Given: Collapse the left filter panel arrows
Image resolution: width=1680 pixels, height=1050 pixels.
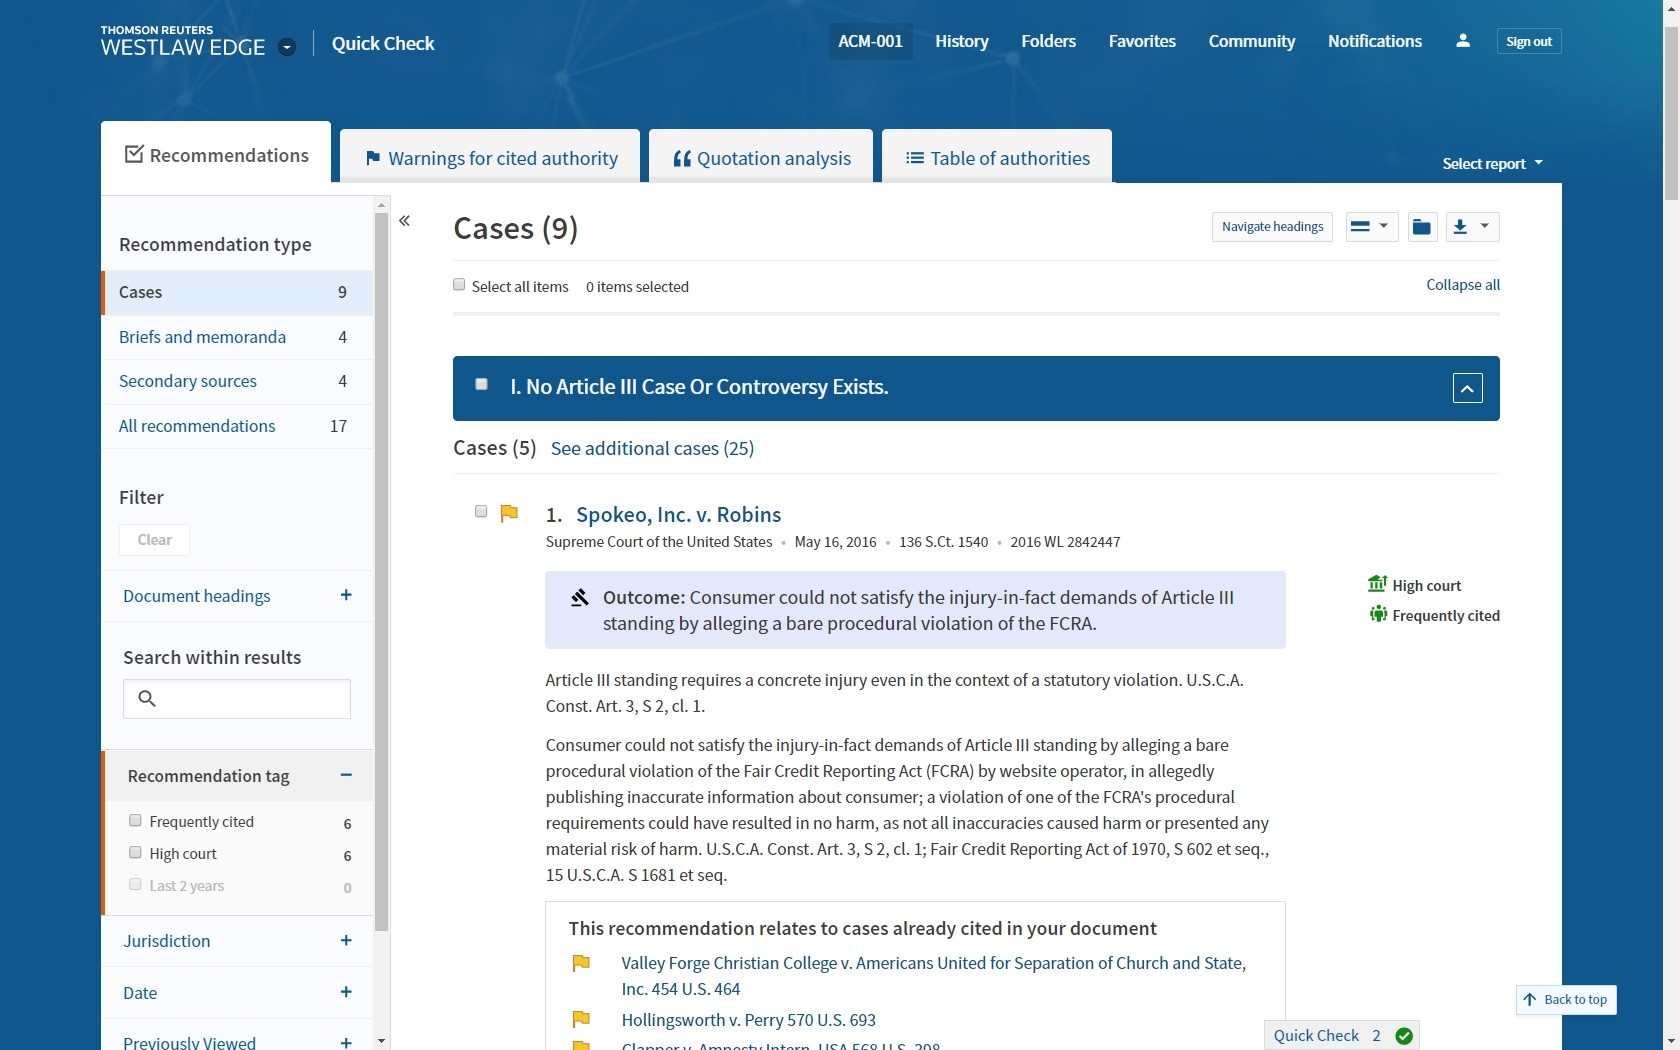Looking at the screenshot, I should pos(405,221).
